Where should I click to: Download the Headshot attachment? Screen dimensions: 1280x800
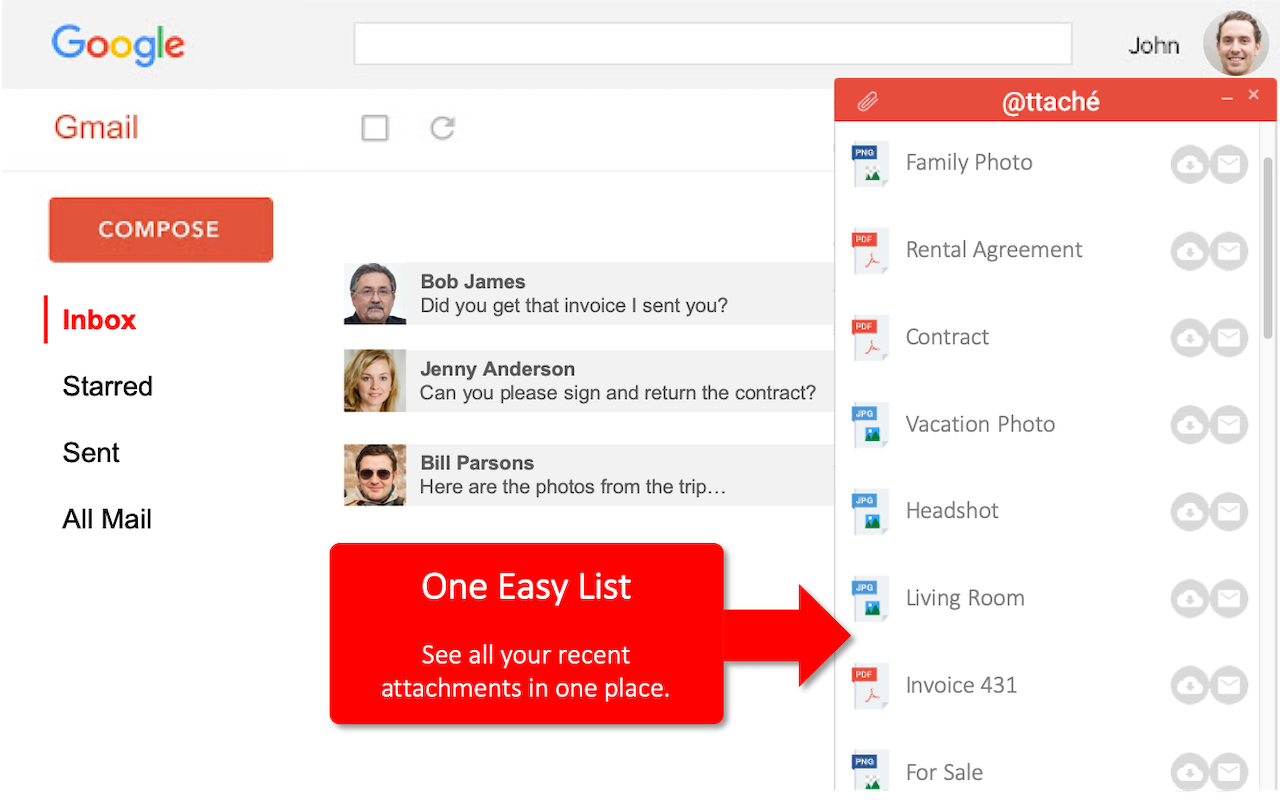(1189, 511)
